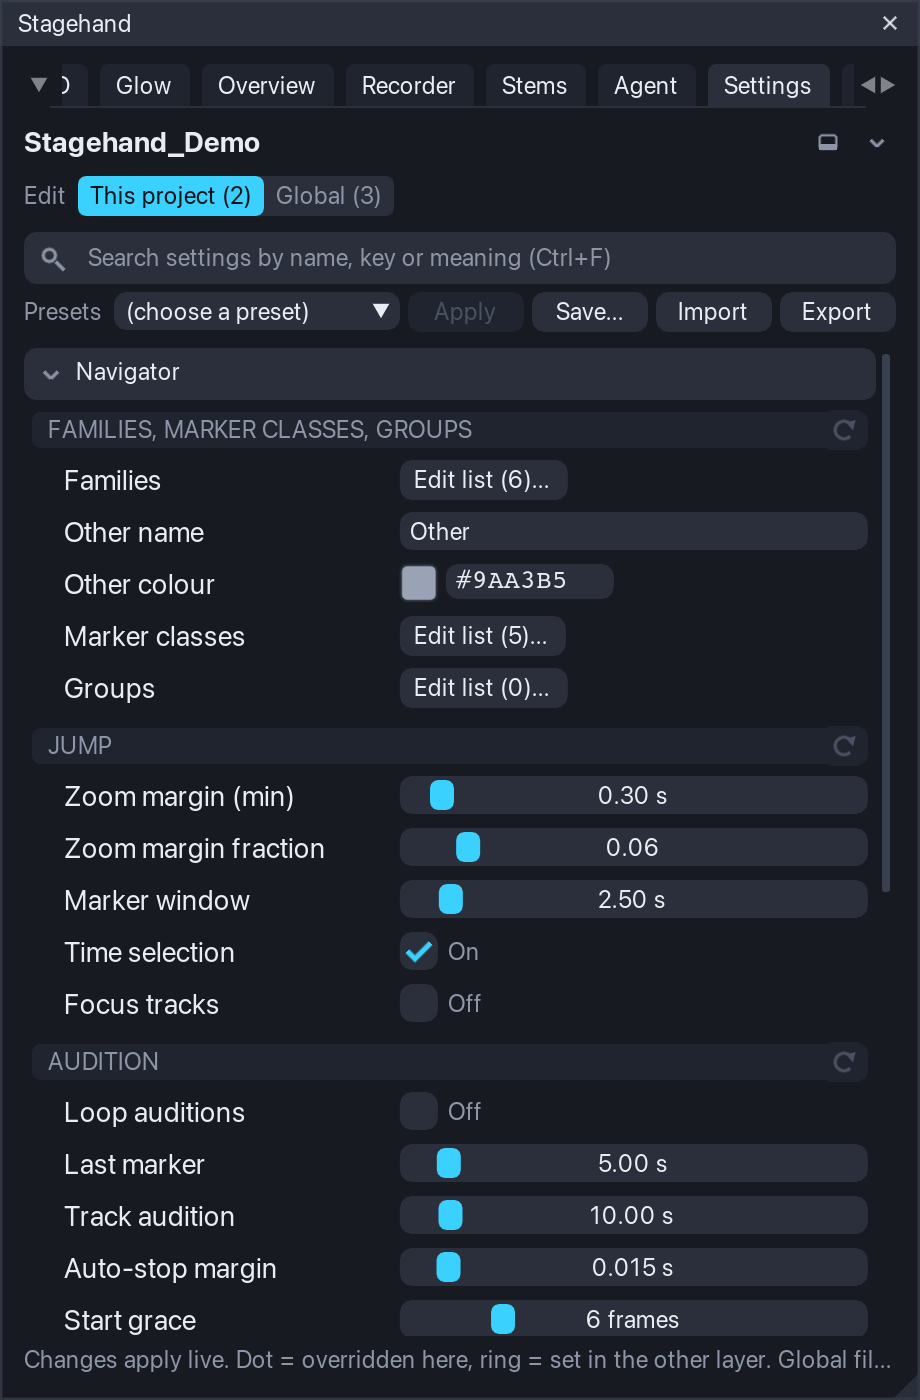Viewport: 920px width, 1400px height.
Task: Click the Families label
Action: [x=112, y=481]
